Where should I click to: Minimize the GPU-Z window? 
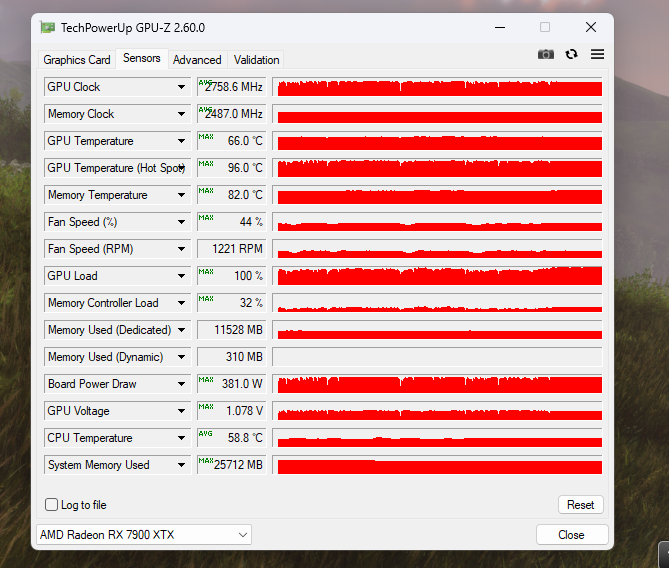[x=500, y=28]
